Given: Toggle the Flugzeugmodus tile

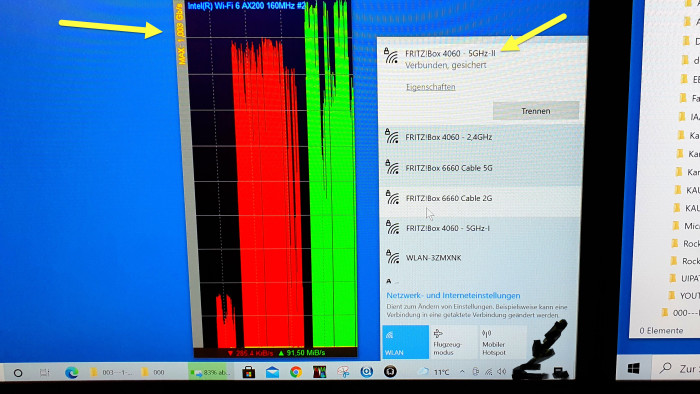Looking at the screenshot, I should 453,342.
